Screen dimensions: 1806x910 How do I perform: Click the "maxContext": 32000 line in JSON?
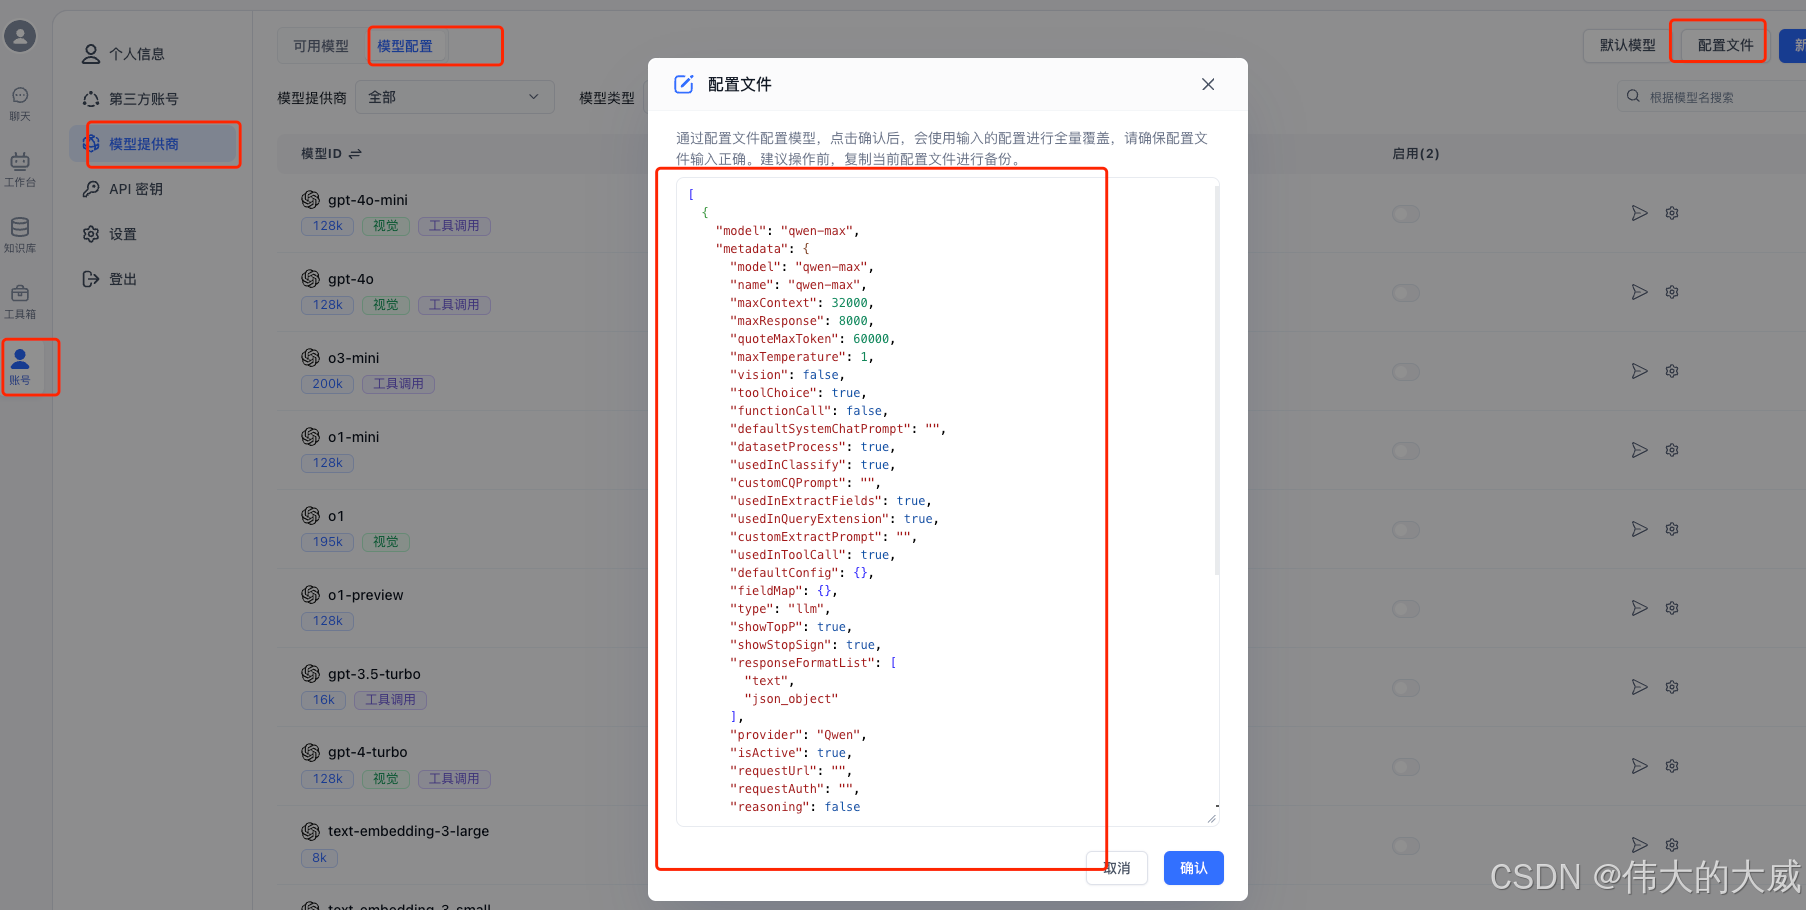(802, 303)
